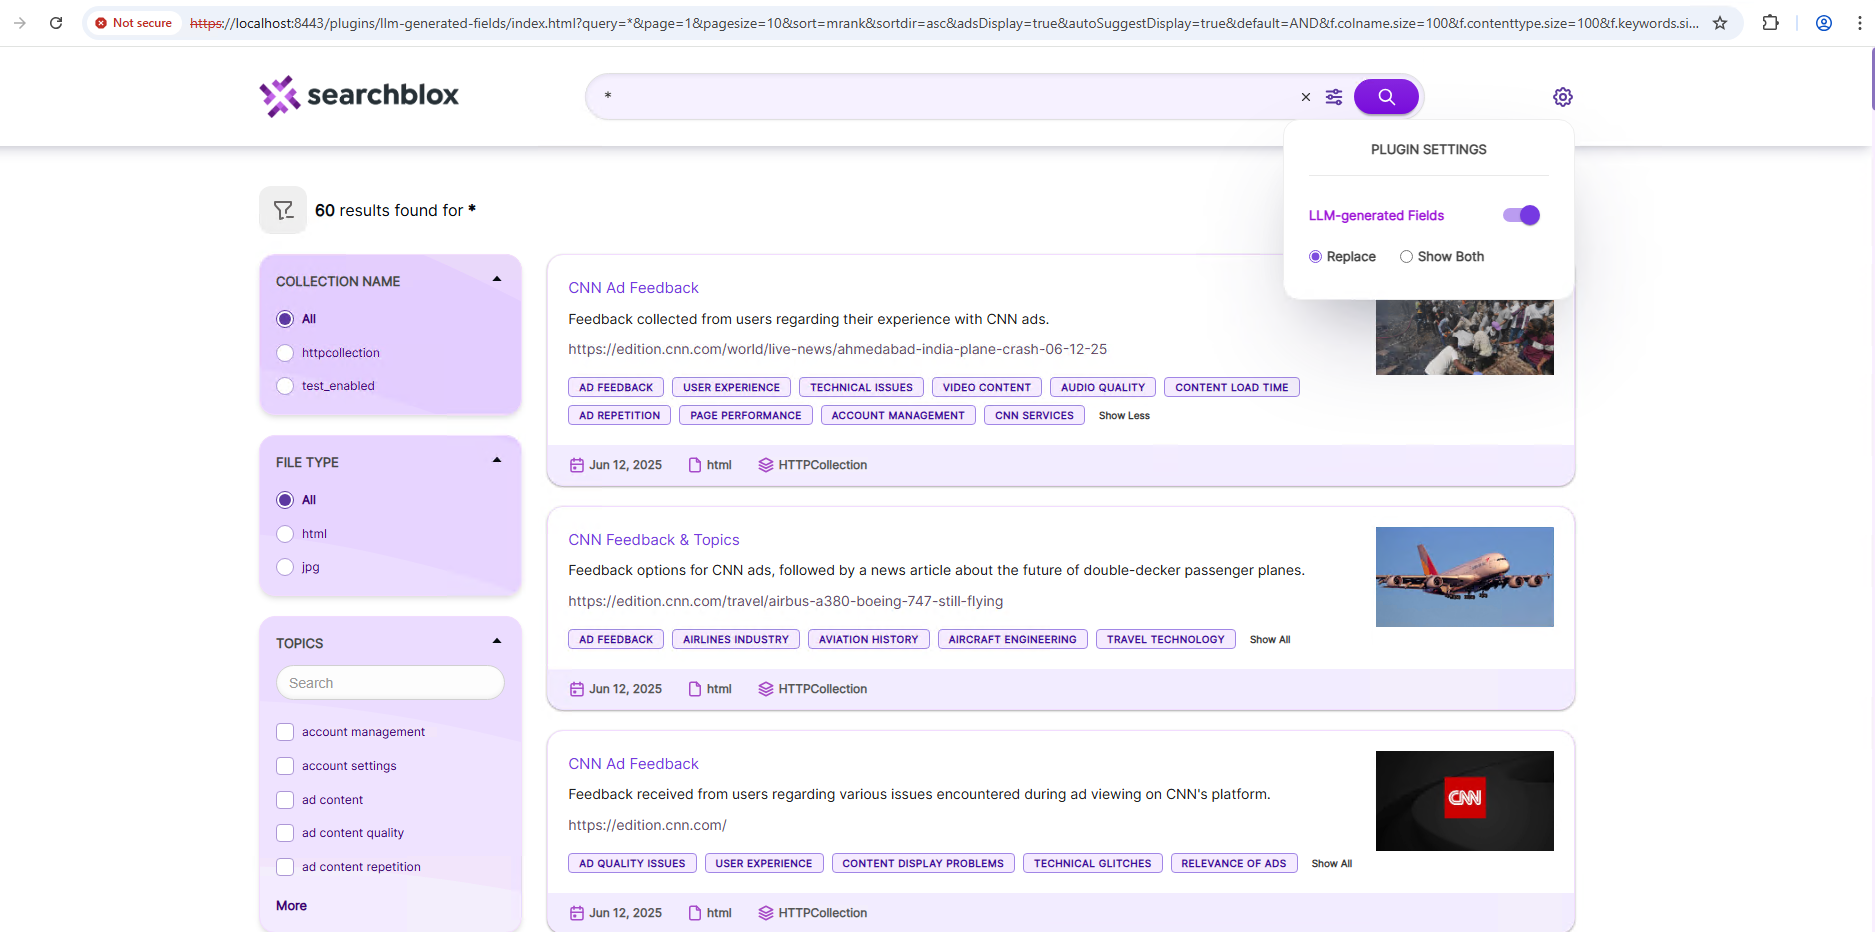Screen dimensions: 1875x932
Task: Click the VIDEO CONTENT tag
Action: click(986, 387)
